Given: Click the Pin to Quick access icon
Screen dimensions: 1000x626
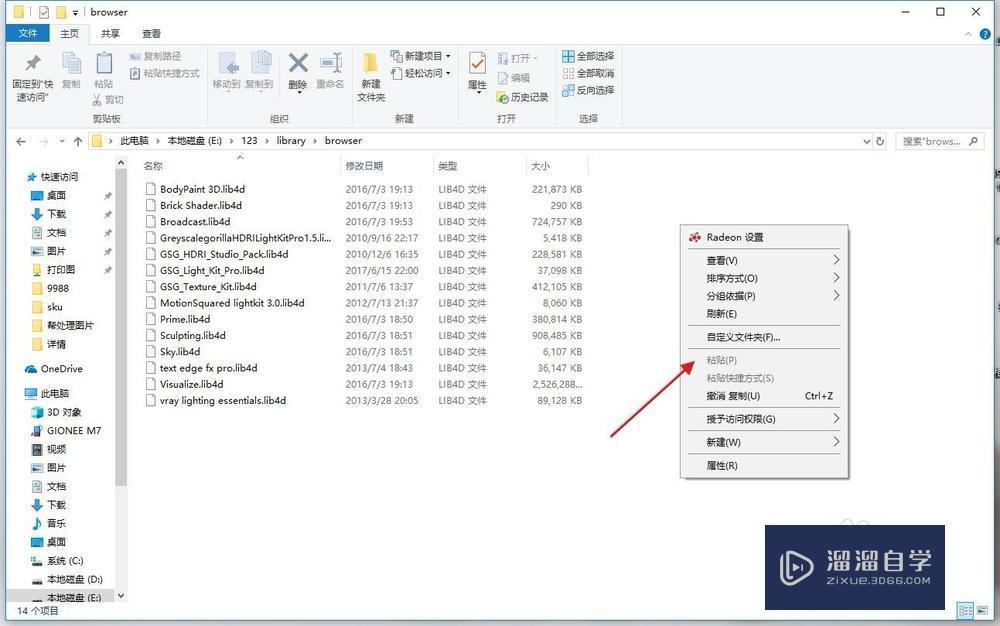Looking at the screenshot, I should tap(32, 63).
